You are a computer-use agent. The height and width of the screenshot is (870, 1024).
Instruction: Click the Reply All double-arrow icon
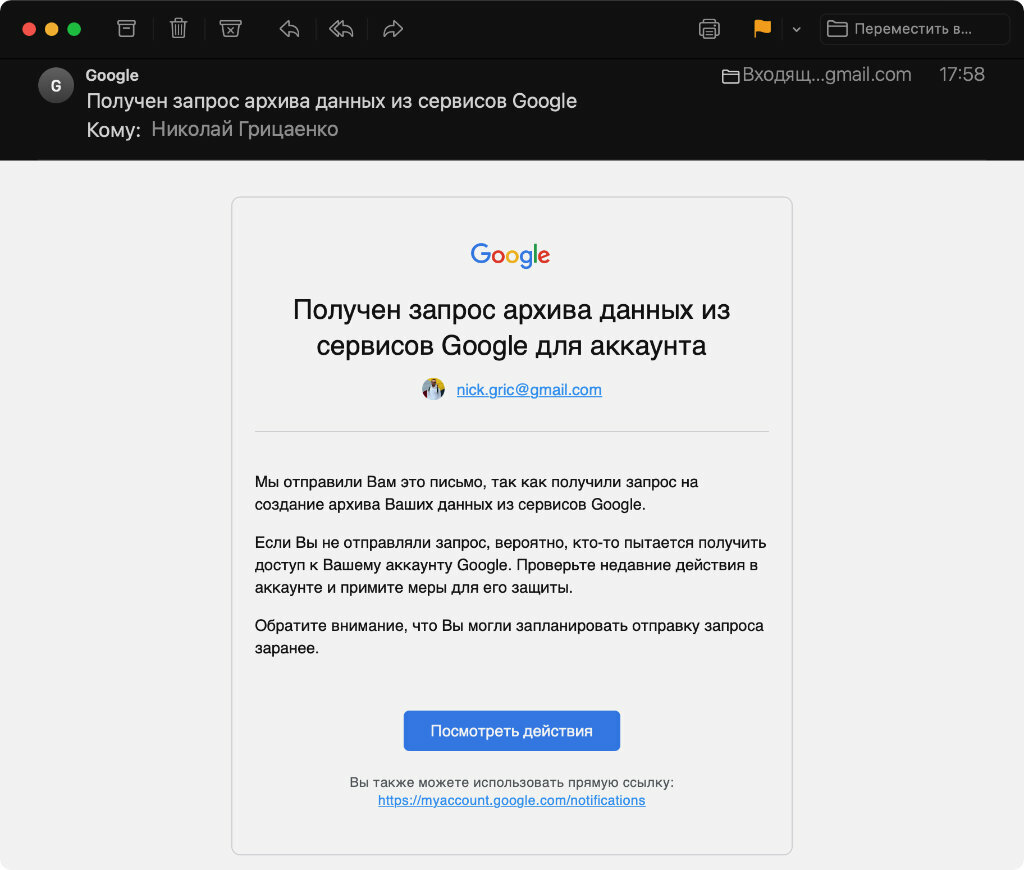pos(341,29)
